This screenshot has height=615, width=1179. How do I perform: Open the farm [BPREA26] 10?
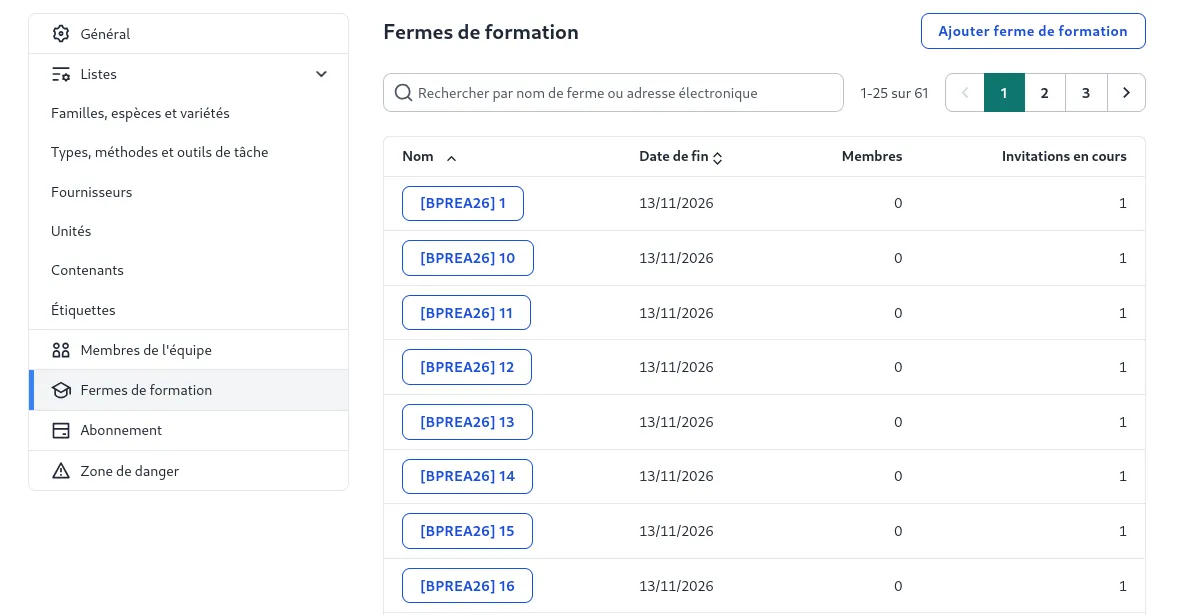click(x=467, y=257)
